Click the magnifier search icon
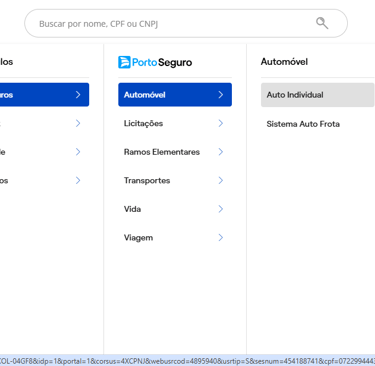This screenshot has width=375, height=366. click(x=322, y=23)
